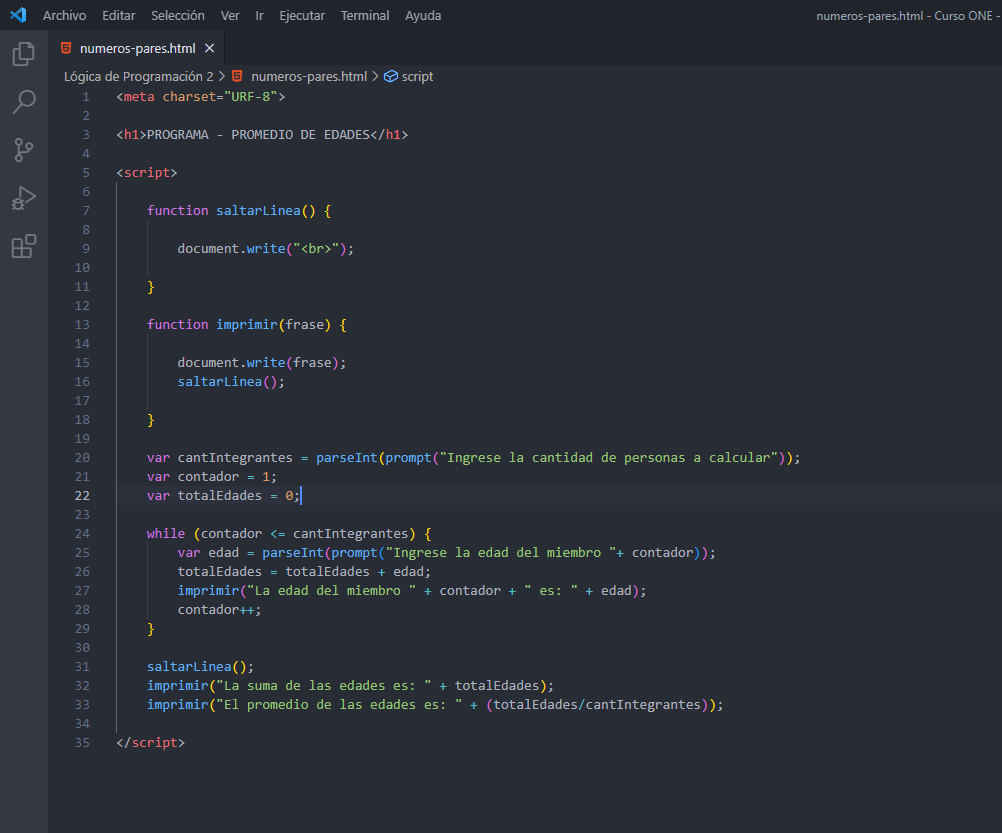The image size is (1002, 833).
Task: Open the Search view in activity bar
Action: [x=24, y=102]
